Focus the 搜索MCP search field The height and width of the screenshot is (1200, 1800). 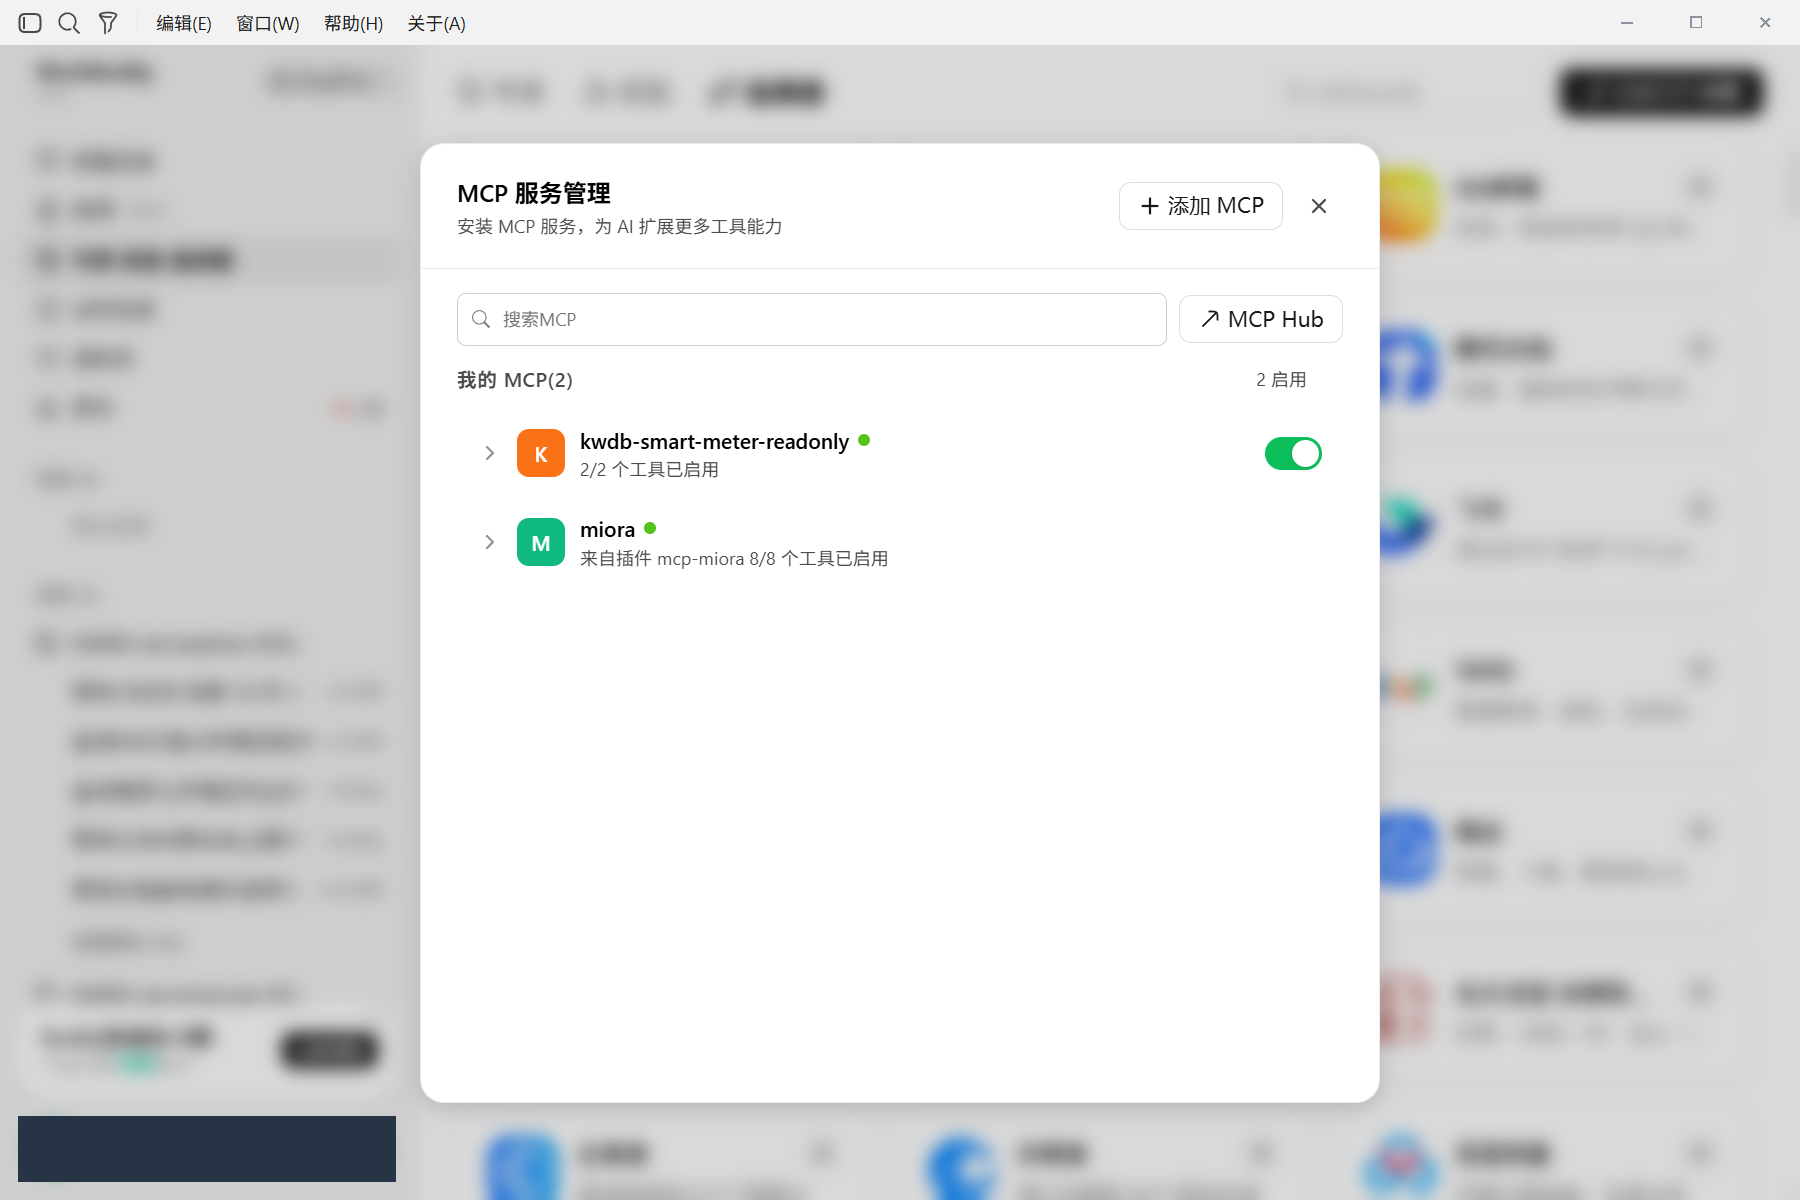812,319
